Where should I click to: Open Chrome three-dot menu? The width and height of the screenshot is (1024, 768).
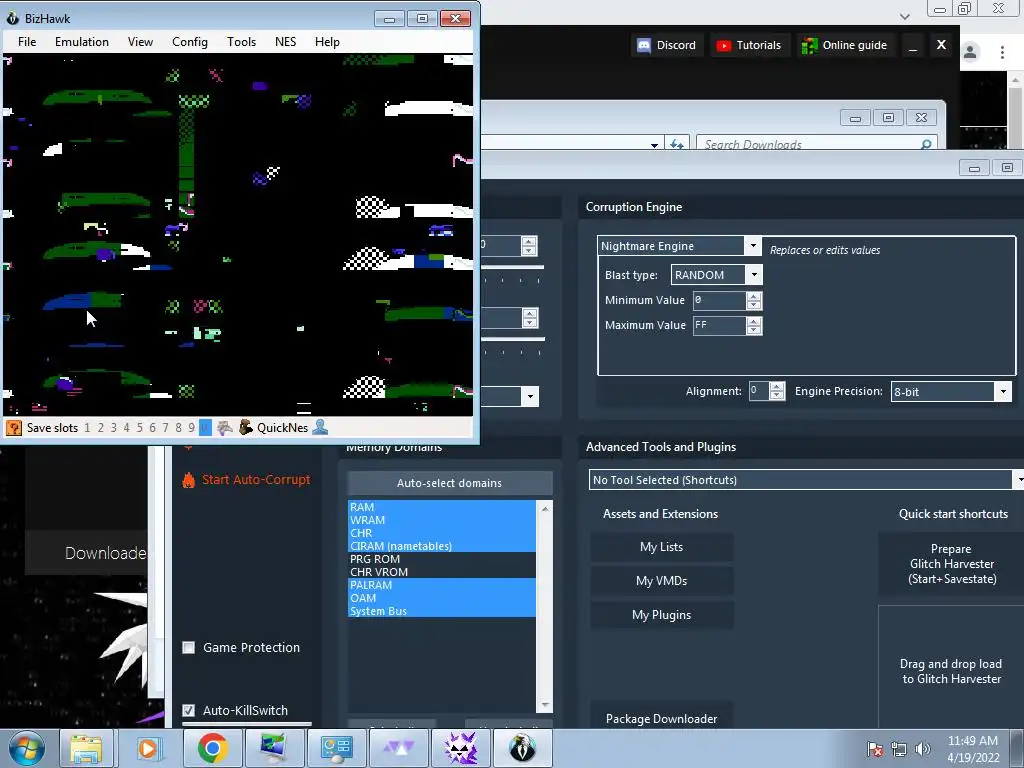1002,52
